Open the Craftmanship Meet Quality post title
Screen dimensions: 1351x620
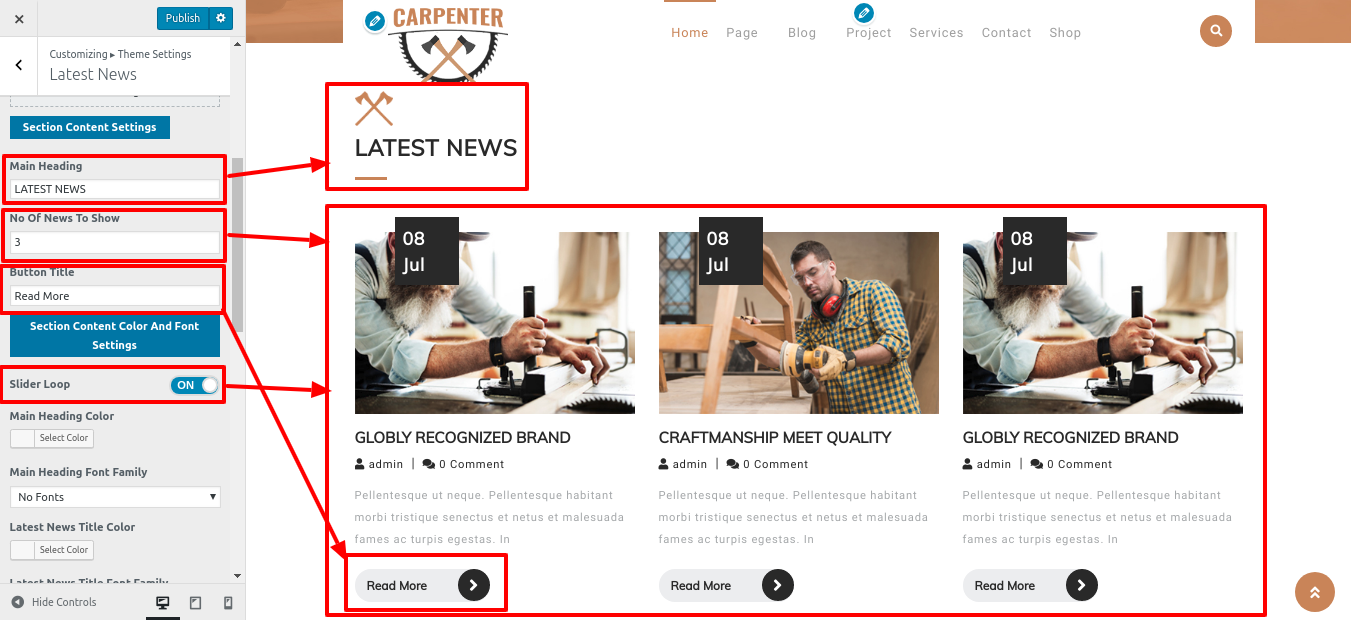[x=775, y=438]
